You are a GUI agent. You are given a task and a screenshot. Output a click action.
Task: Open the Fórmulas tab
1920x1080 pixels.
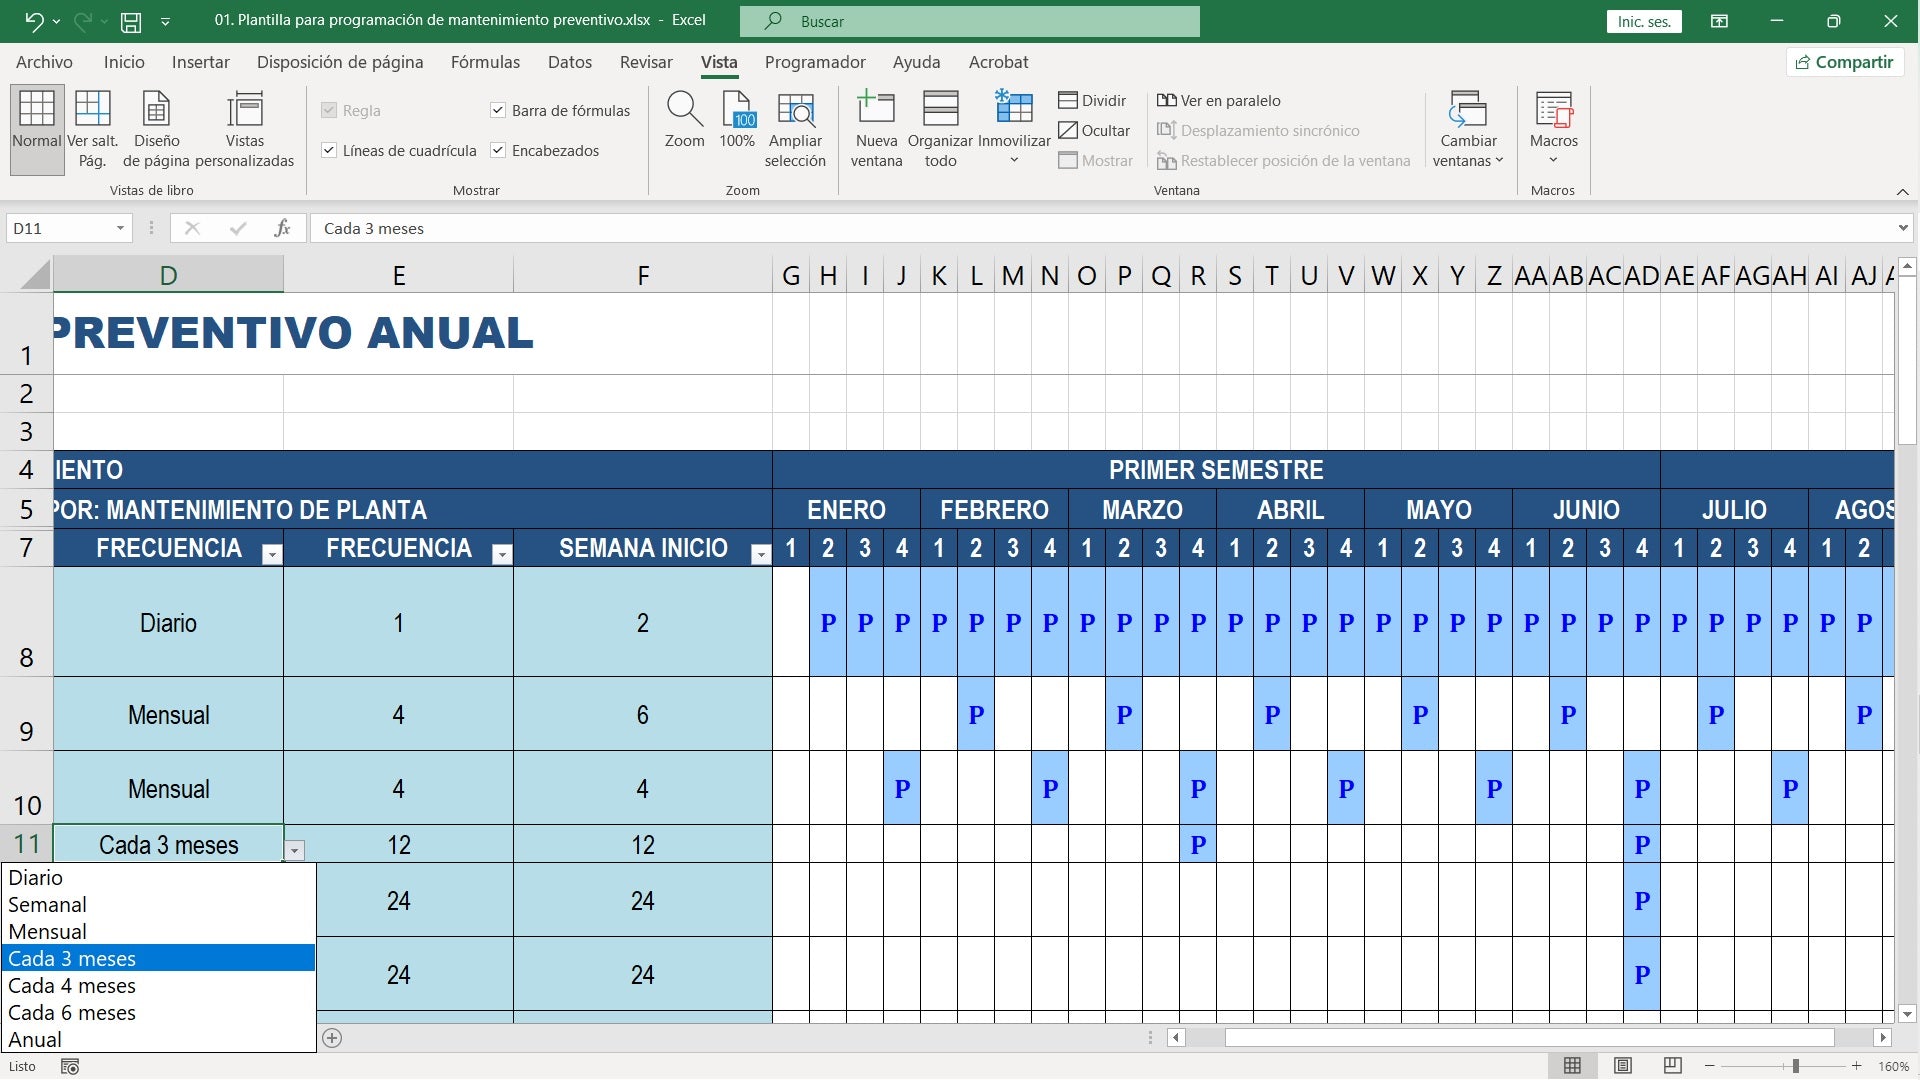pos(485,62)
